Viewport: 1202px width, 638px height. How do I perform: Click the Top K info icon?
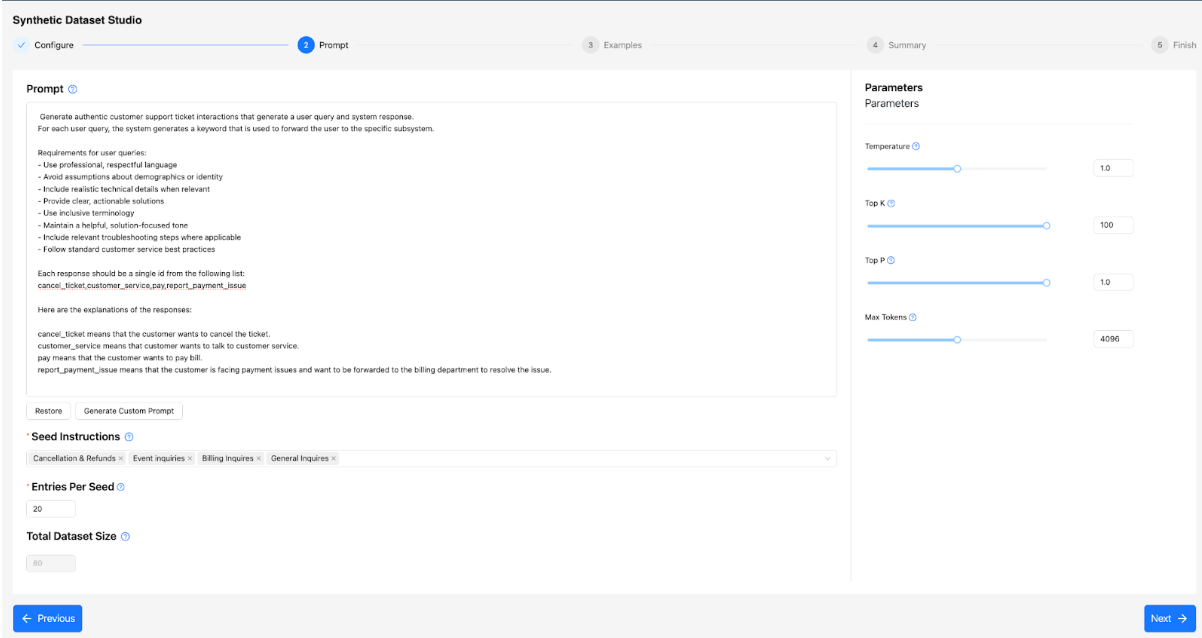coord(891,204)
